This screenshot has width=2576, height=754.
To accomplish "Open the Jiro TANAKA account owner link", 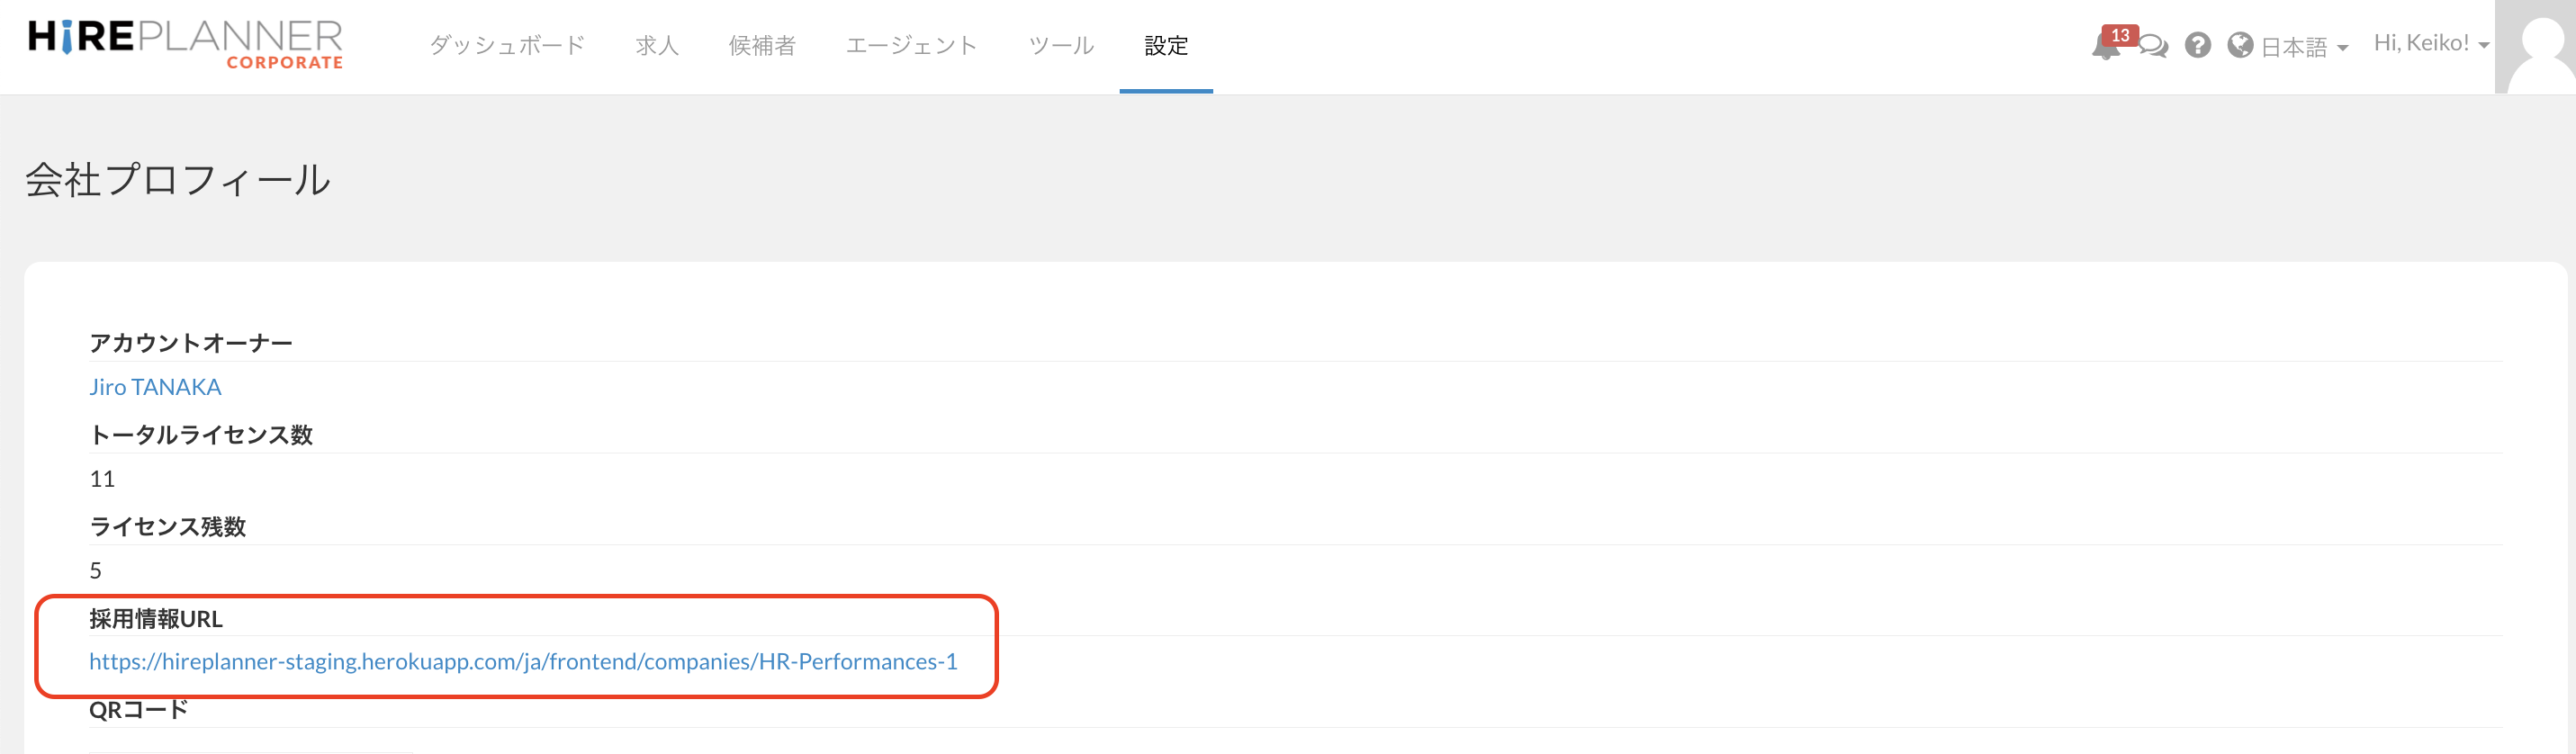I will tap(155, 387).
